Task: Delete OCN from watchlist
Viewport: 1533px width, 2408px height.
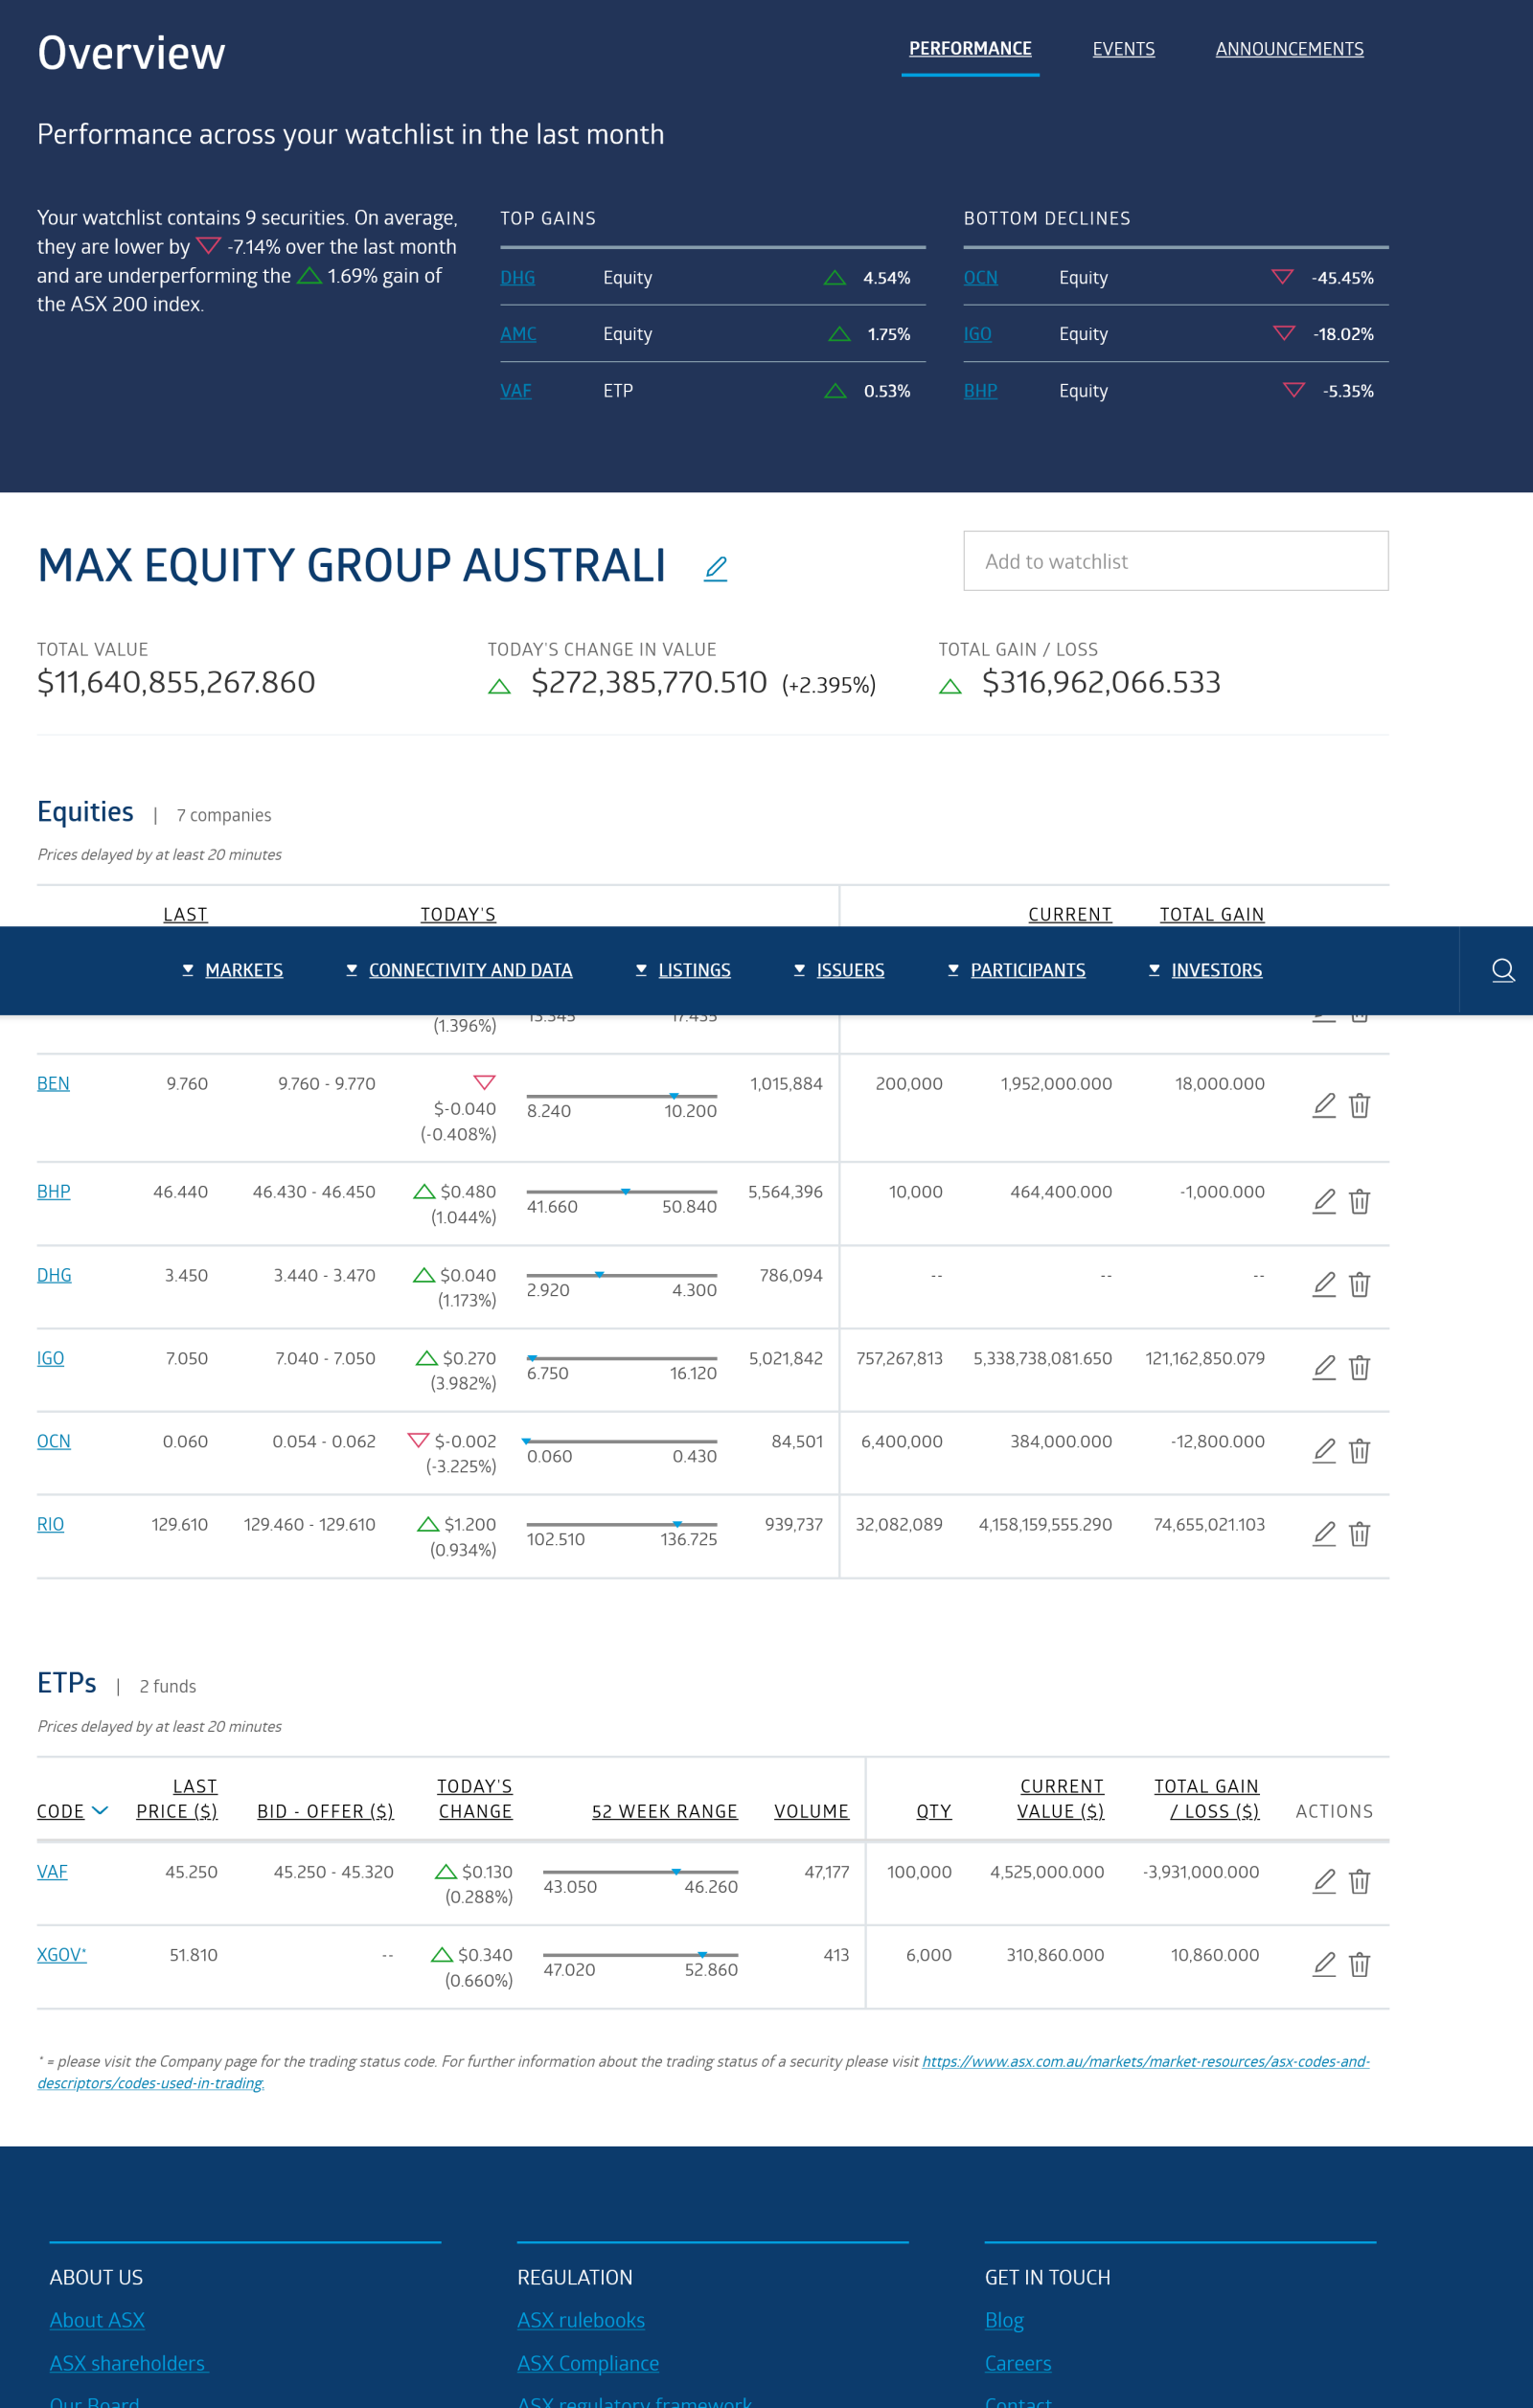Action: (x=1359, y=1450)
